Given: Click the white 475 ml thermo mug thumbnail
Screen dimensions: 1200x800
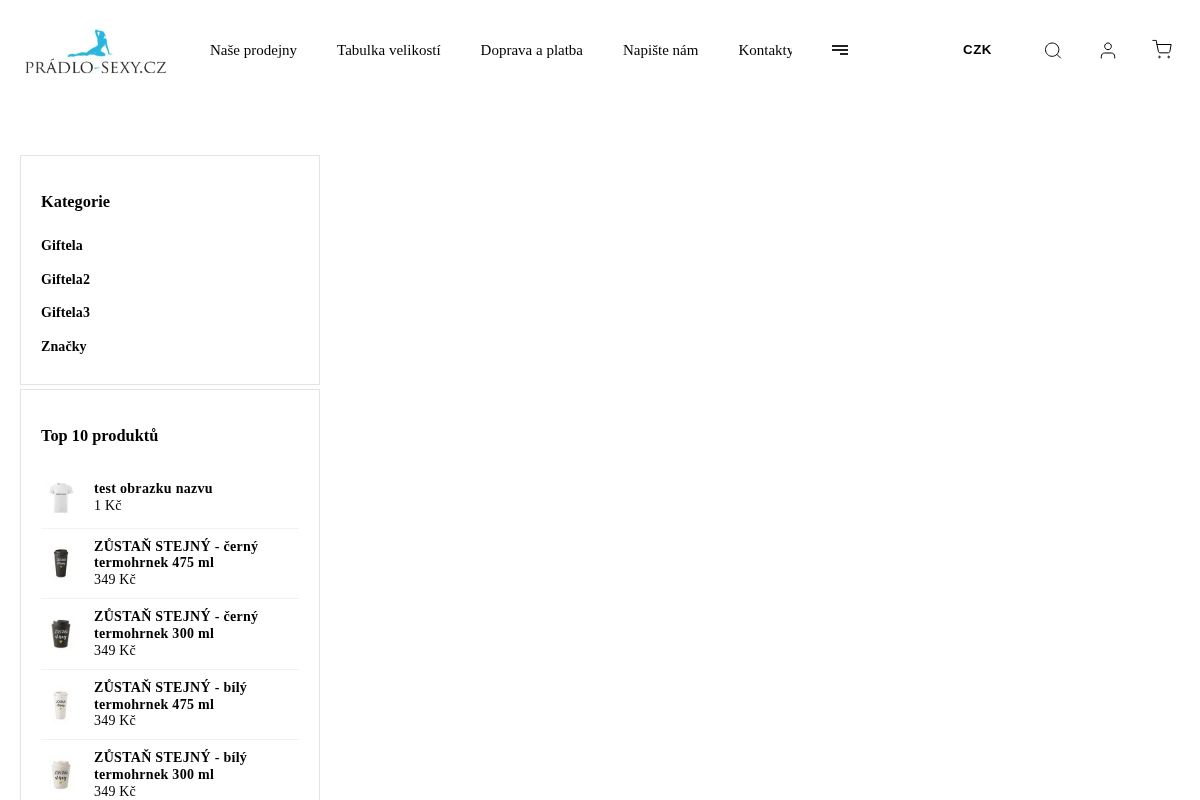Looking at the screenshot, I should (x=61, y=704).
